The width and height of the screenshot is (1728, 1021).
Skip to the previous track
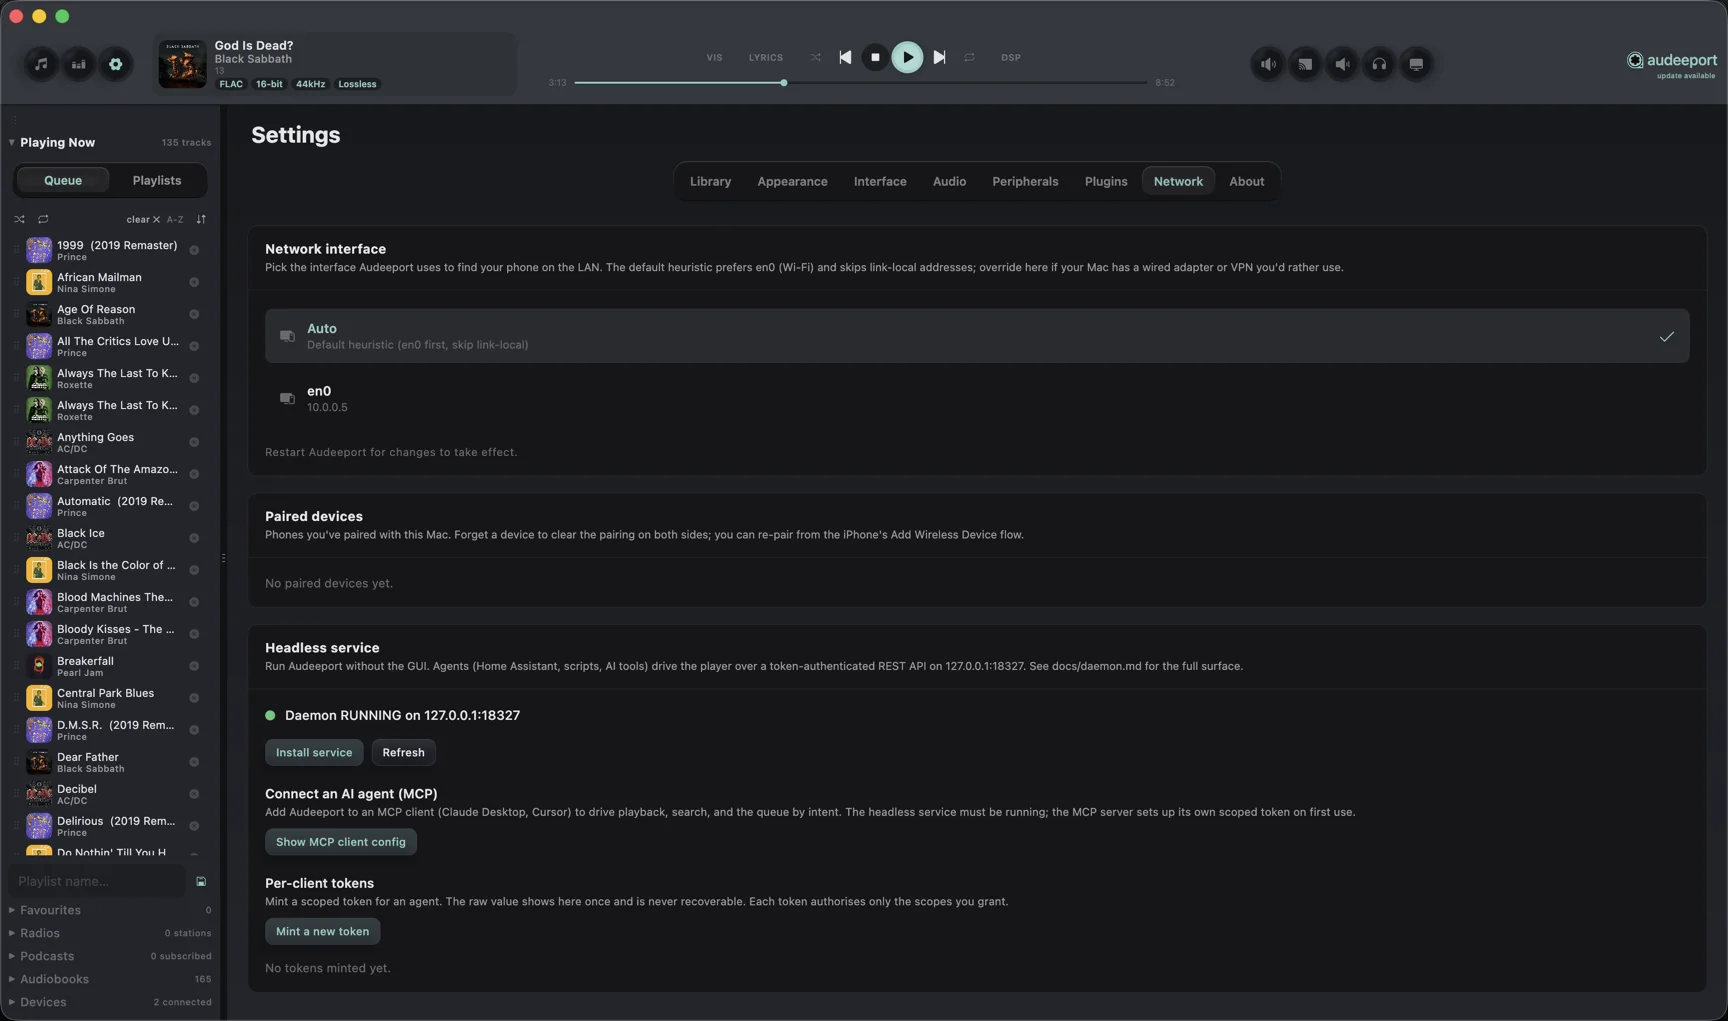pos(845,57)
